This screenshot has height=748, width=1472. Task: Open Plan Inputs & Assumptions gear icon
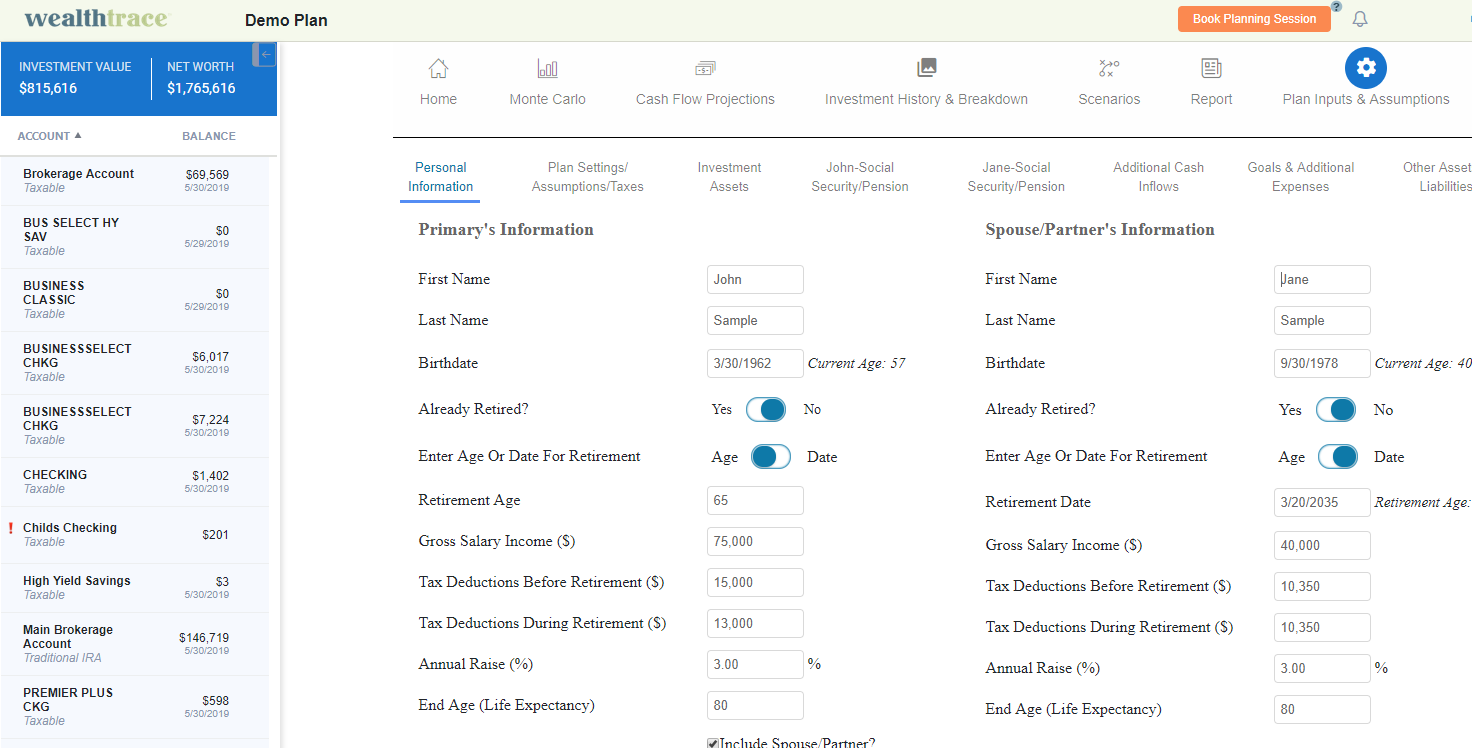(x=1366, y=68)
